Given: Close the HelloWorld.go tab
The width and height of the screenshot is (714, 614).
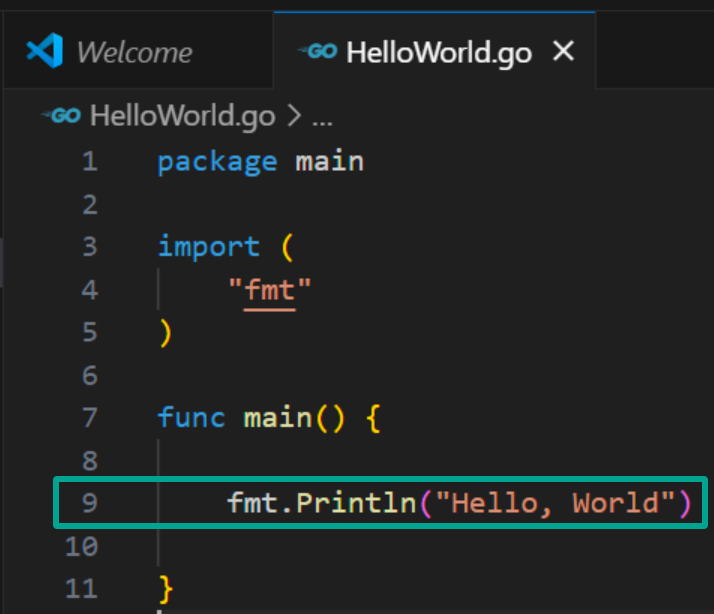Looking at the screenshot, I should pyautogui.click(x=563, y=51).
